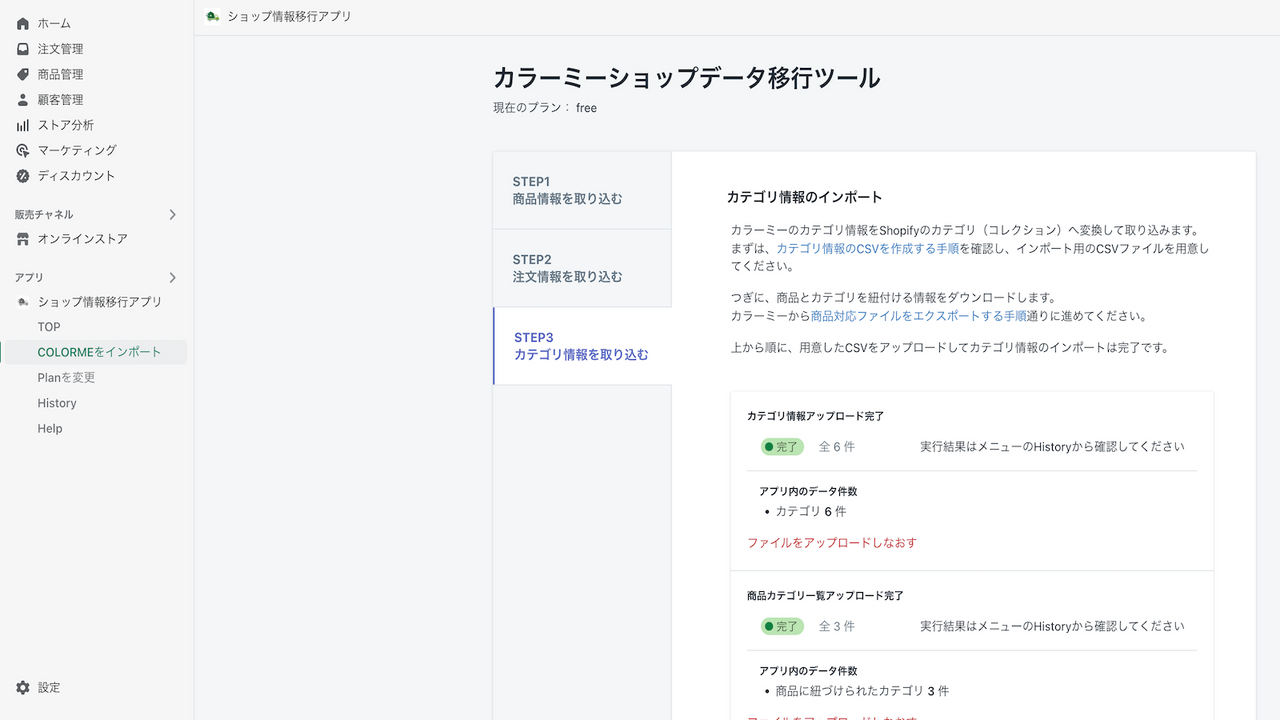Click the オンラインストア storefront icon
1280x720 pixels.
pos(23,239)
